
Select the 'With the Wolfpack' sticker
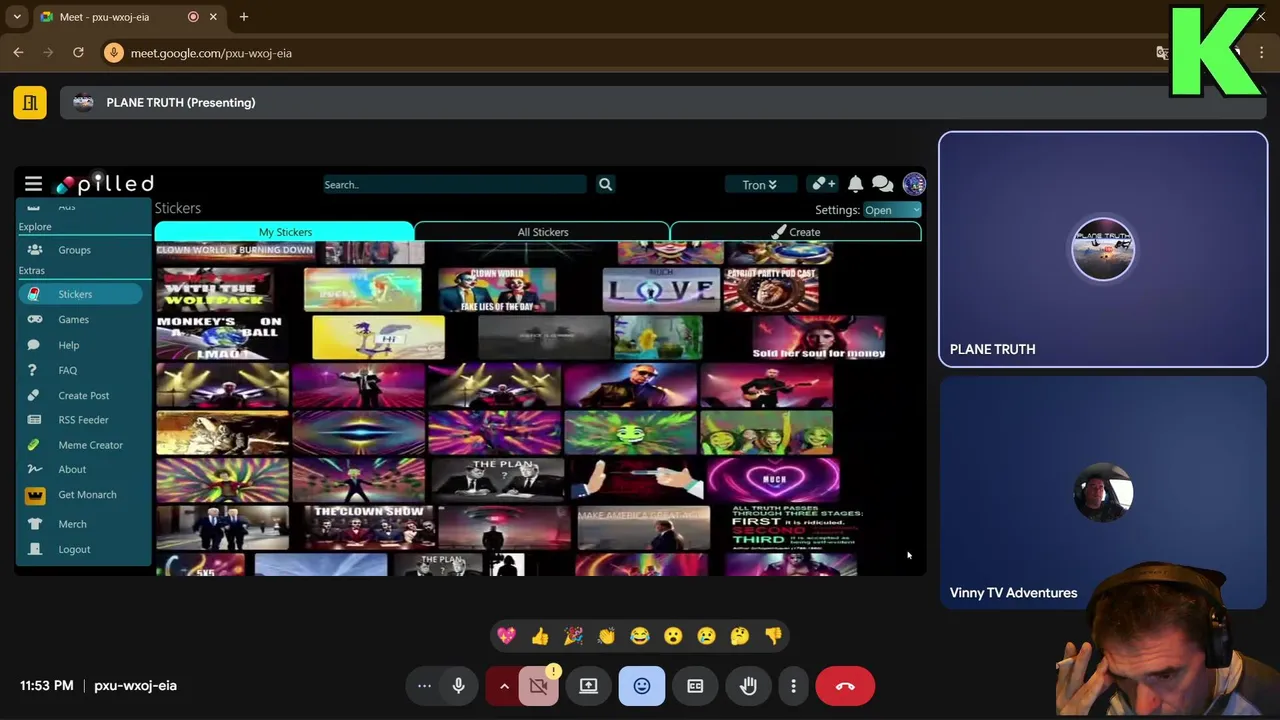pyautogui.click(x=214, y=290)
